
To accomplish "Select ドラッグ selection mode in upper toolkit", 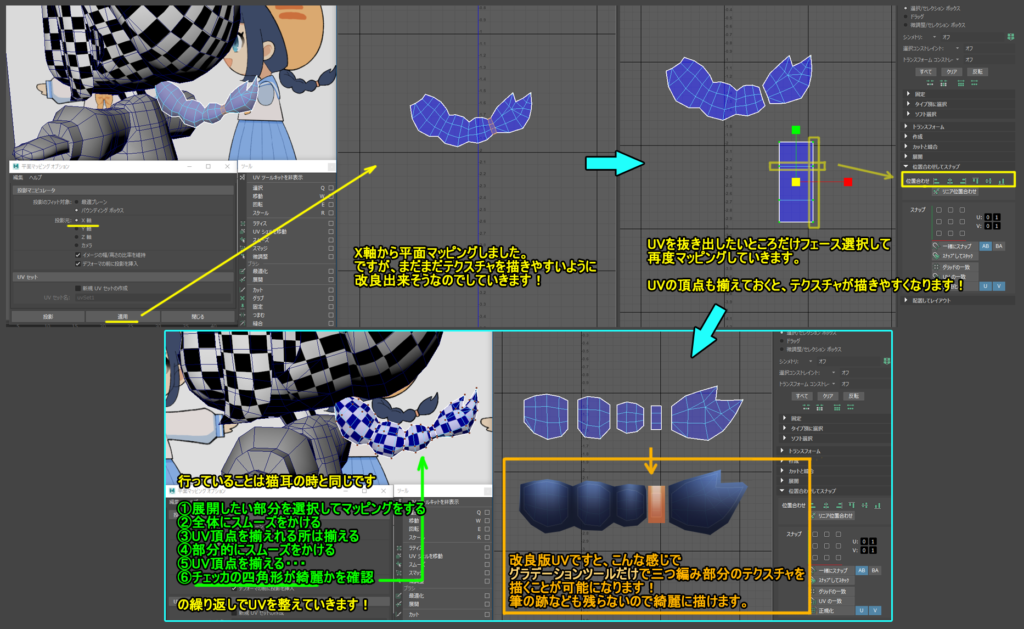I will [x=906, y=16].
